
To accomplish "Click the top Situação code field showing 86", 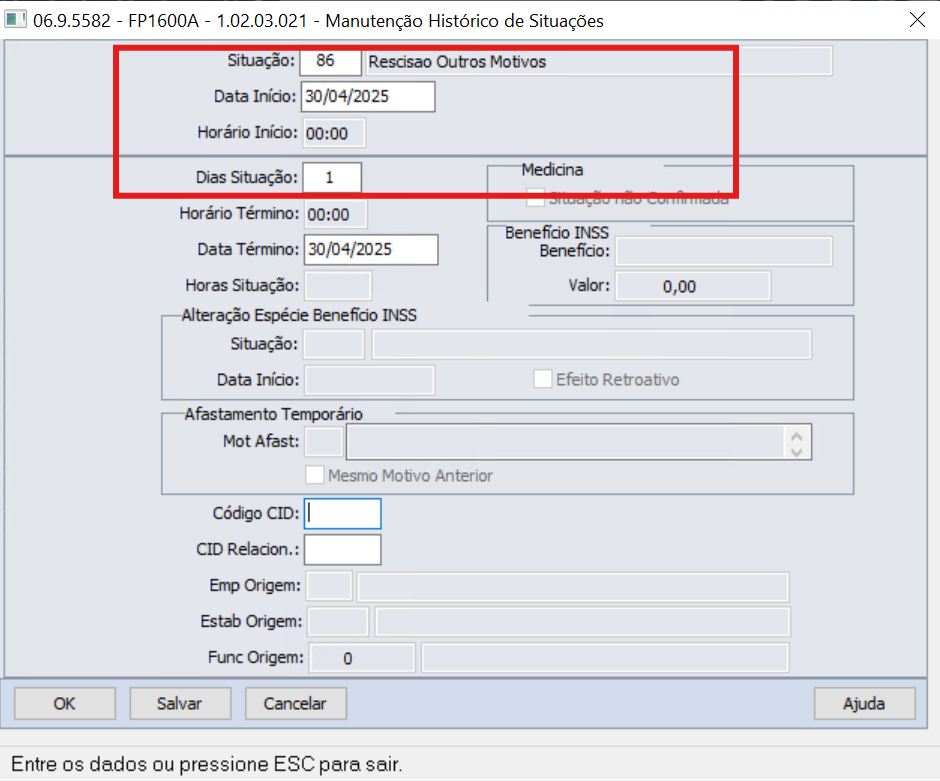I will click(330, 61).
